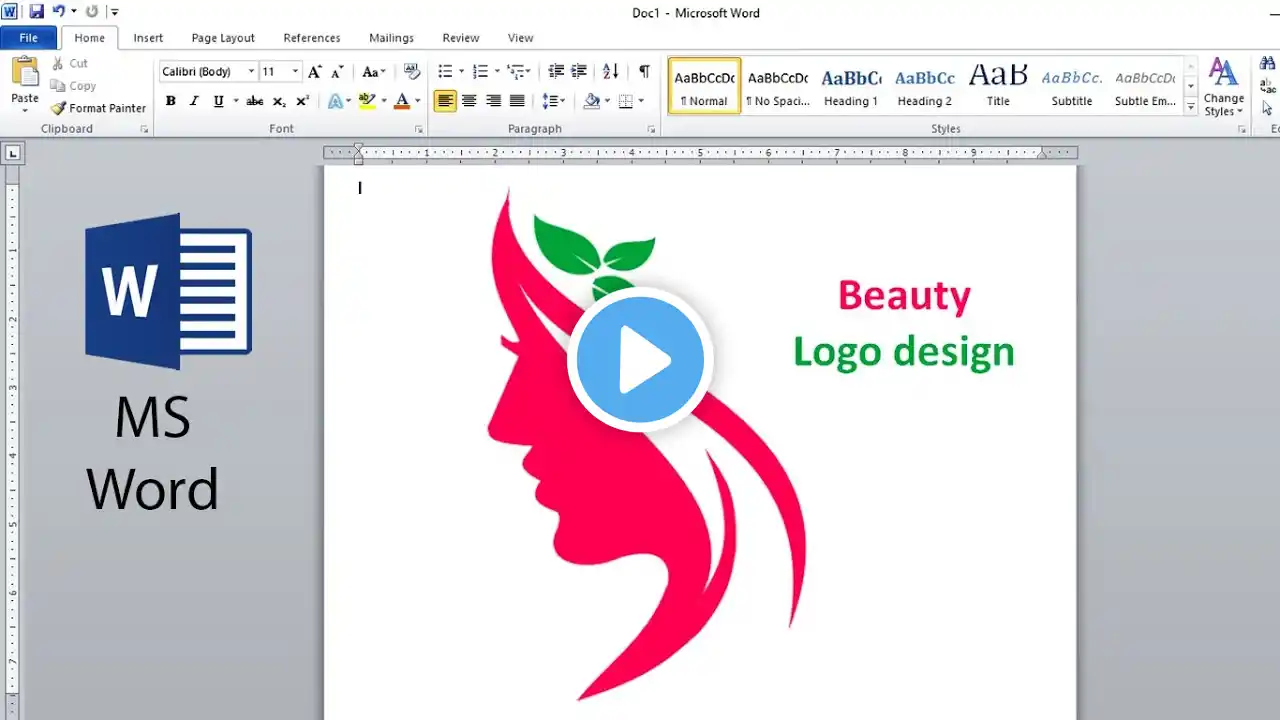Screen dimensions: 1280x720
Task: Open the Page Layout tab
Action: click(x=223, y=38)
